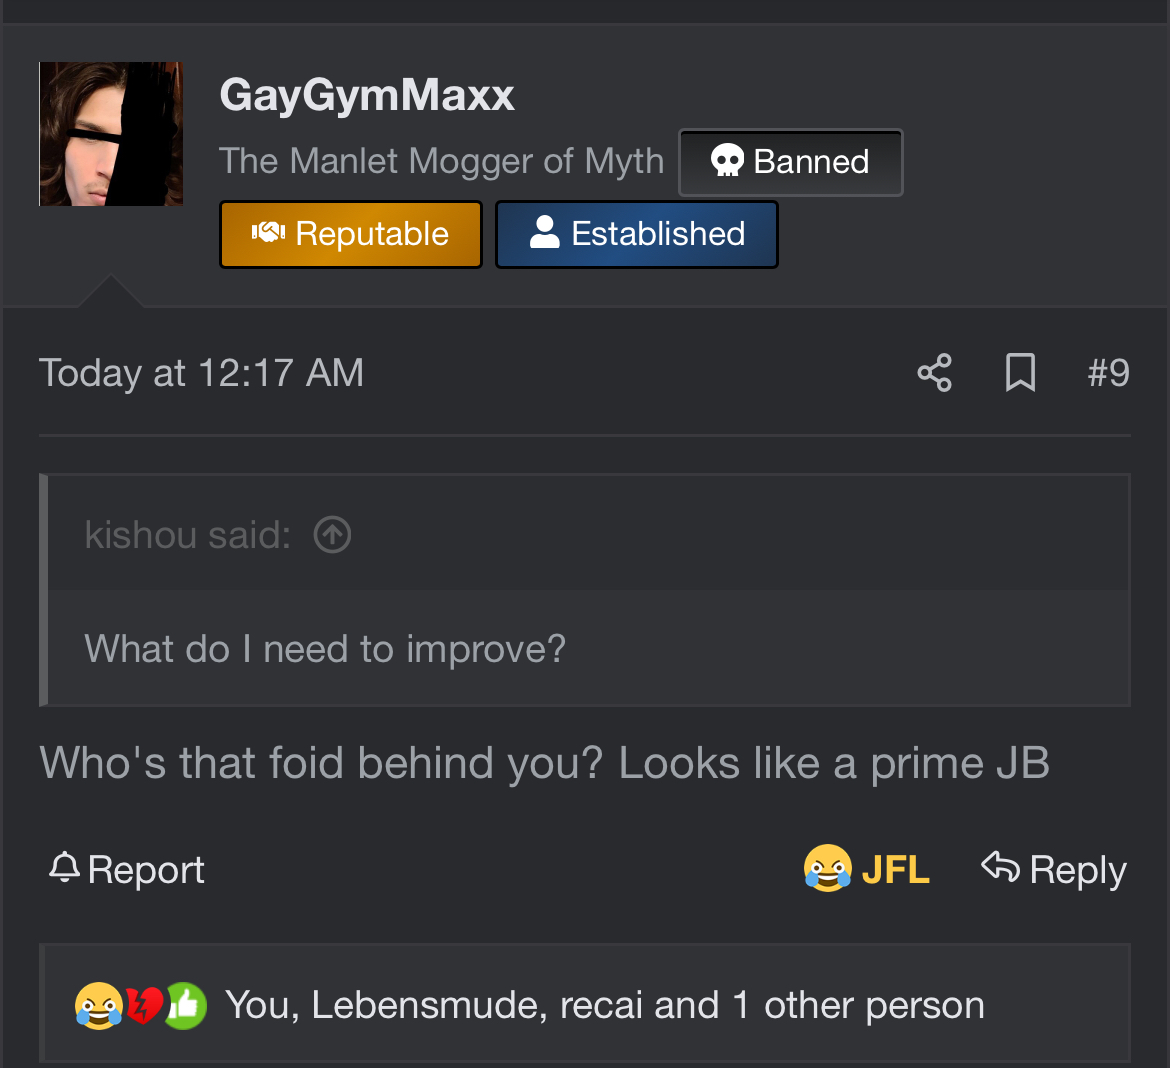
Task: Click the Established badge
Action: pyautogui.click(x=636, y=234)
